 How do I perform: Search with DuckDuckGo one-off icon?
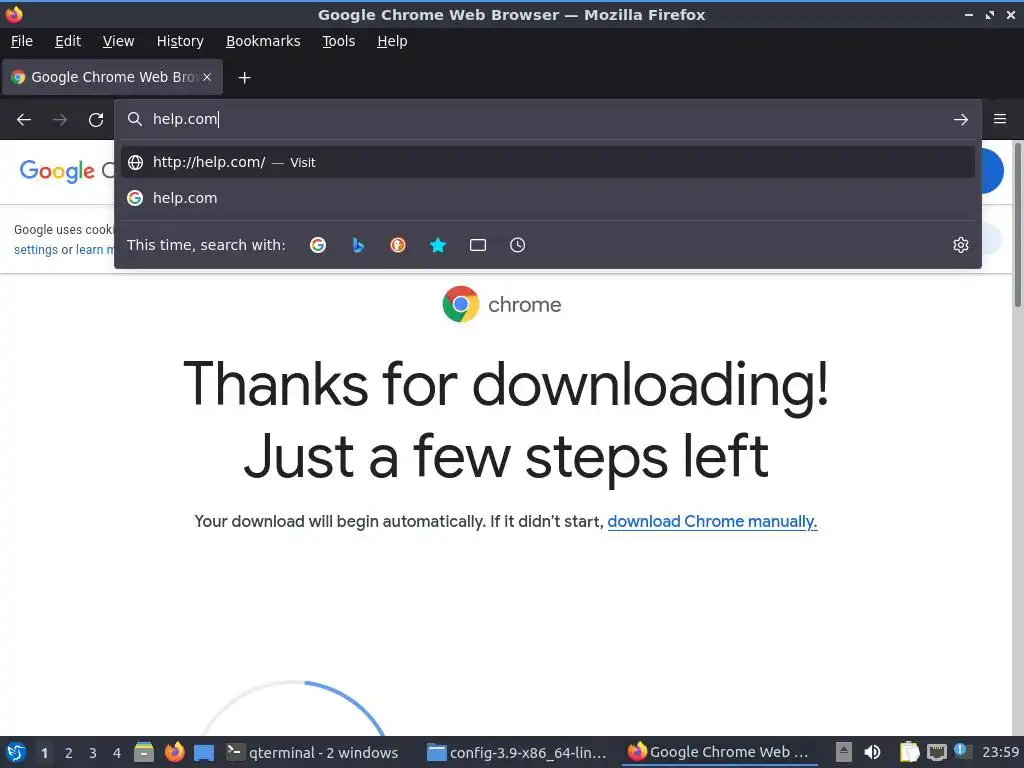pos(398,245)
